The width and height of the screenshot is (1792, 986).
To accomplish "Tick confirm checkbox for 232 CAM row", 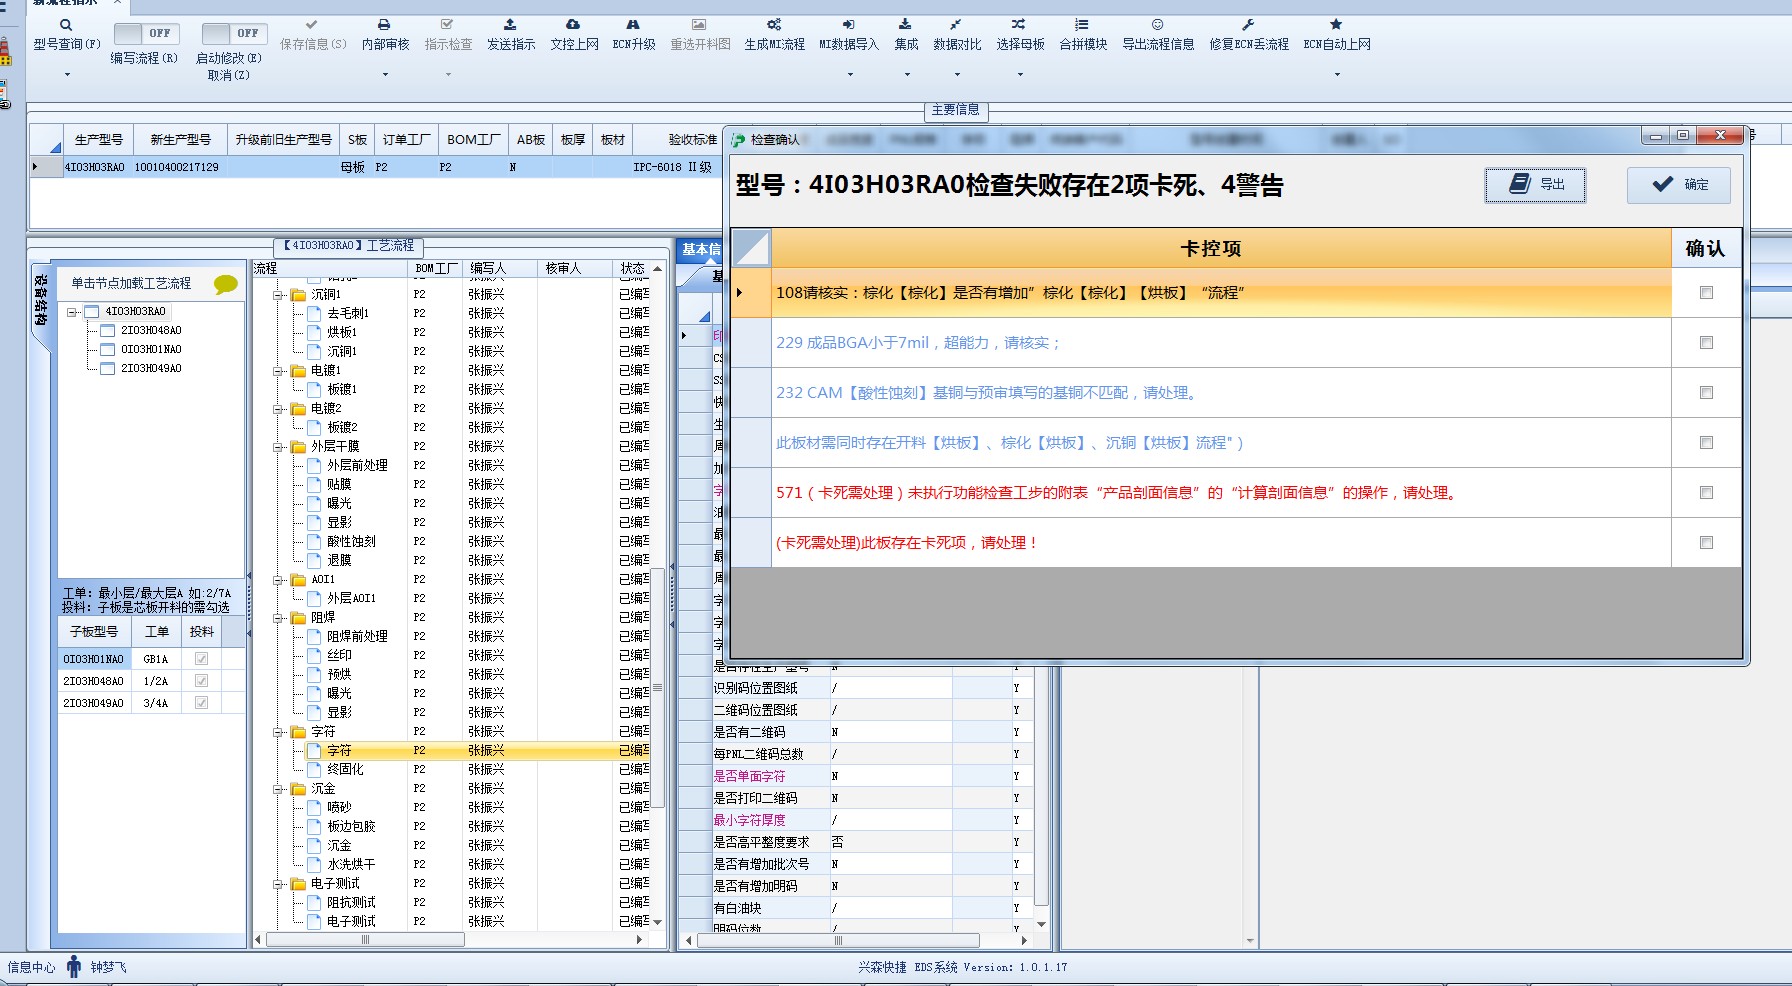I will pyautogui.click(x=1706, y=393).
